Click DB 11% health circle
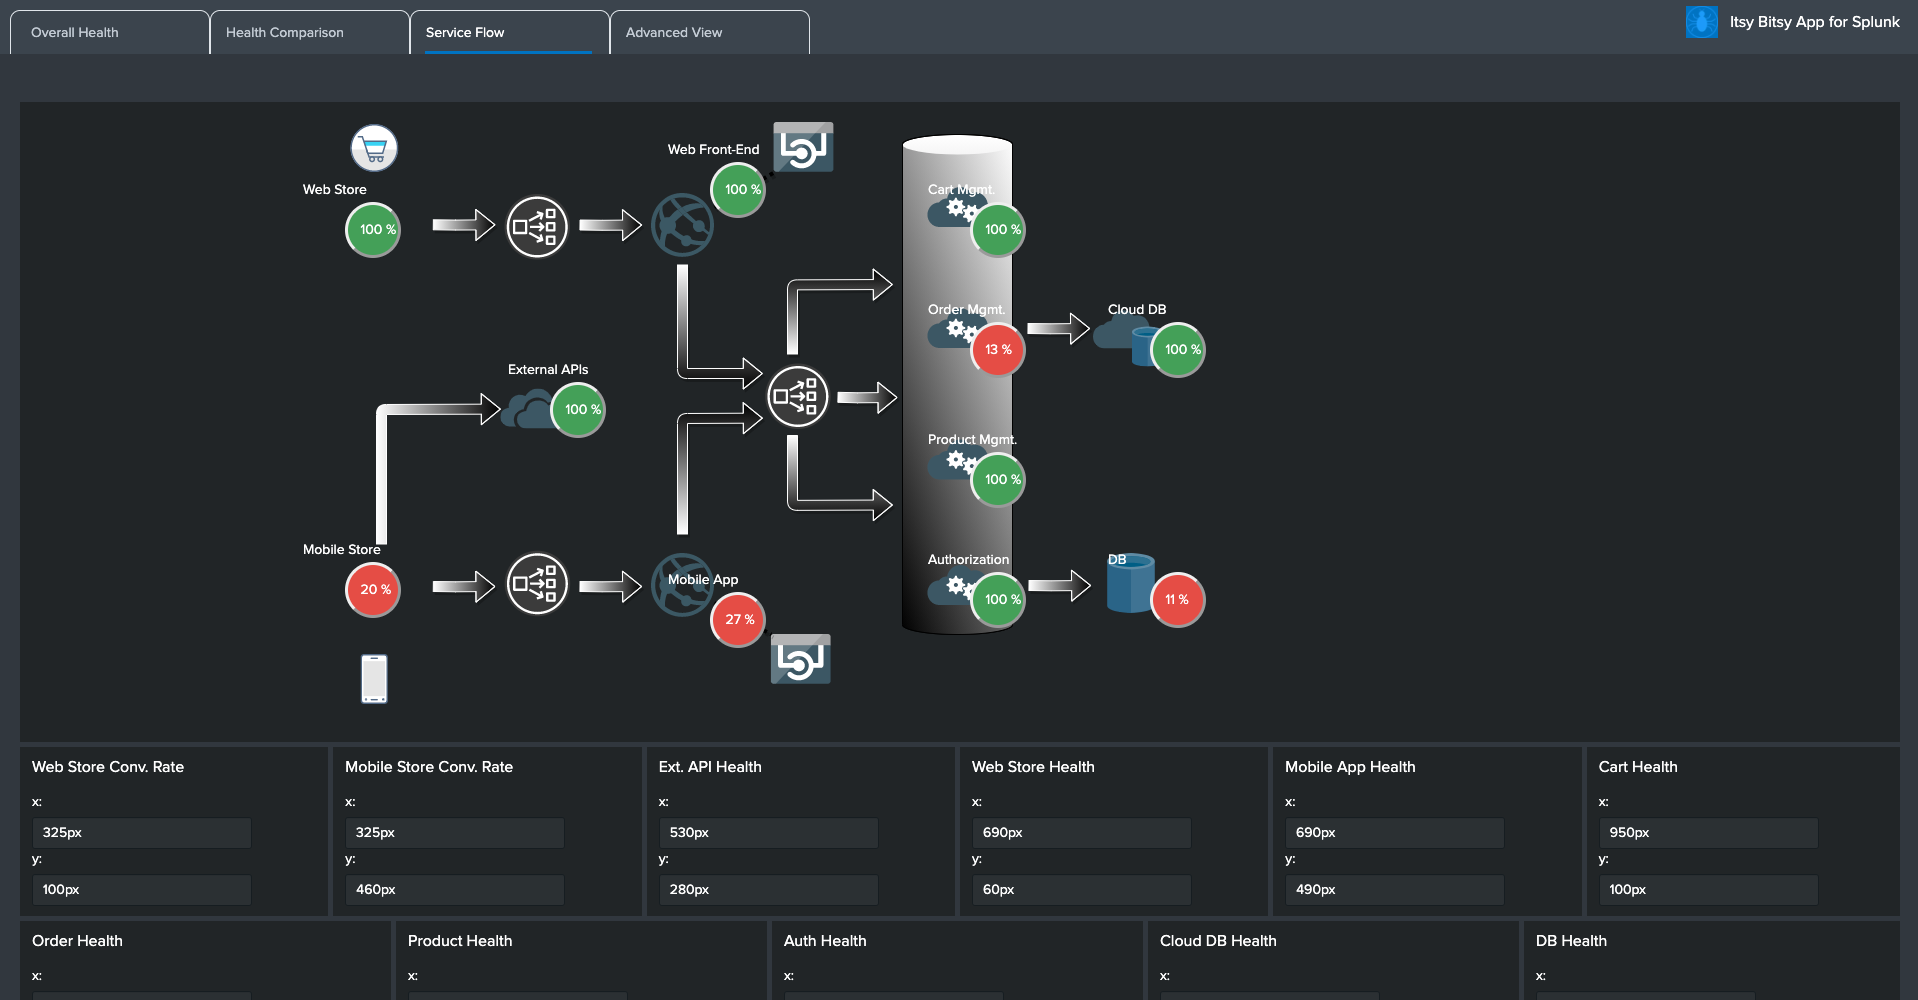1918x1000 pixels. tap(1178, 600)
